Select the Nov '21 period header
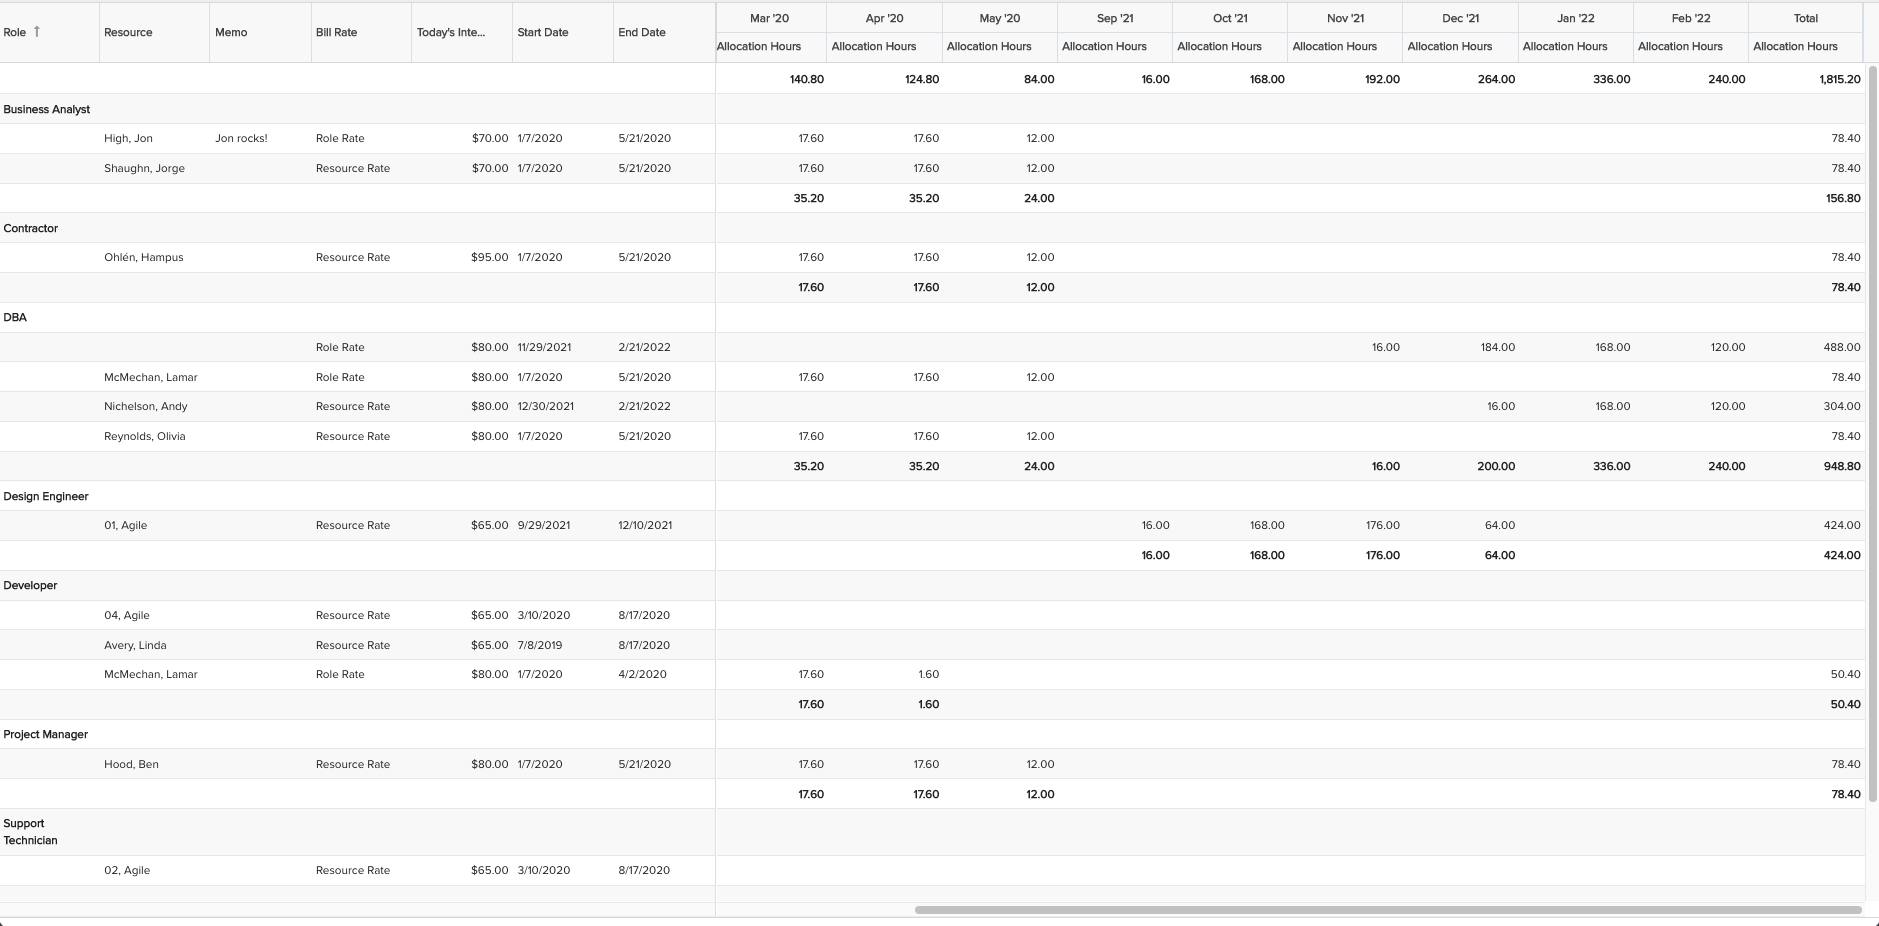 coord(1345,18)
